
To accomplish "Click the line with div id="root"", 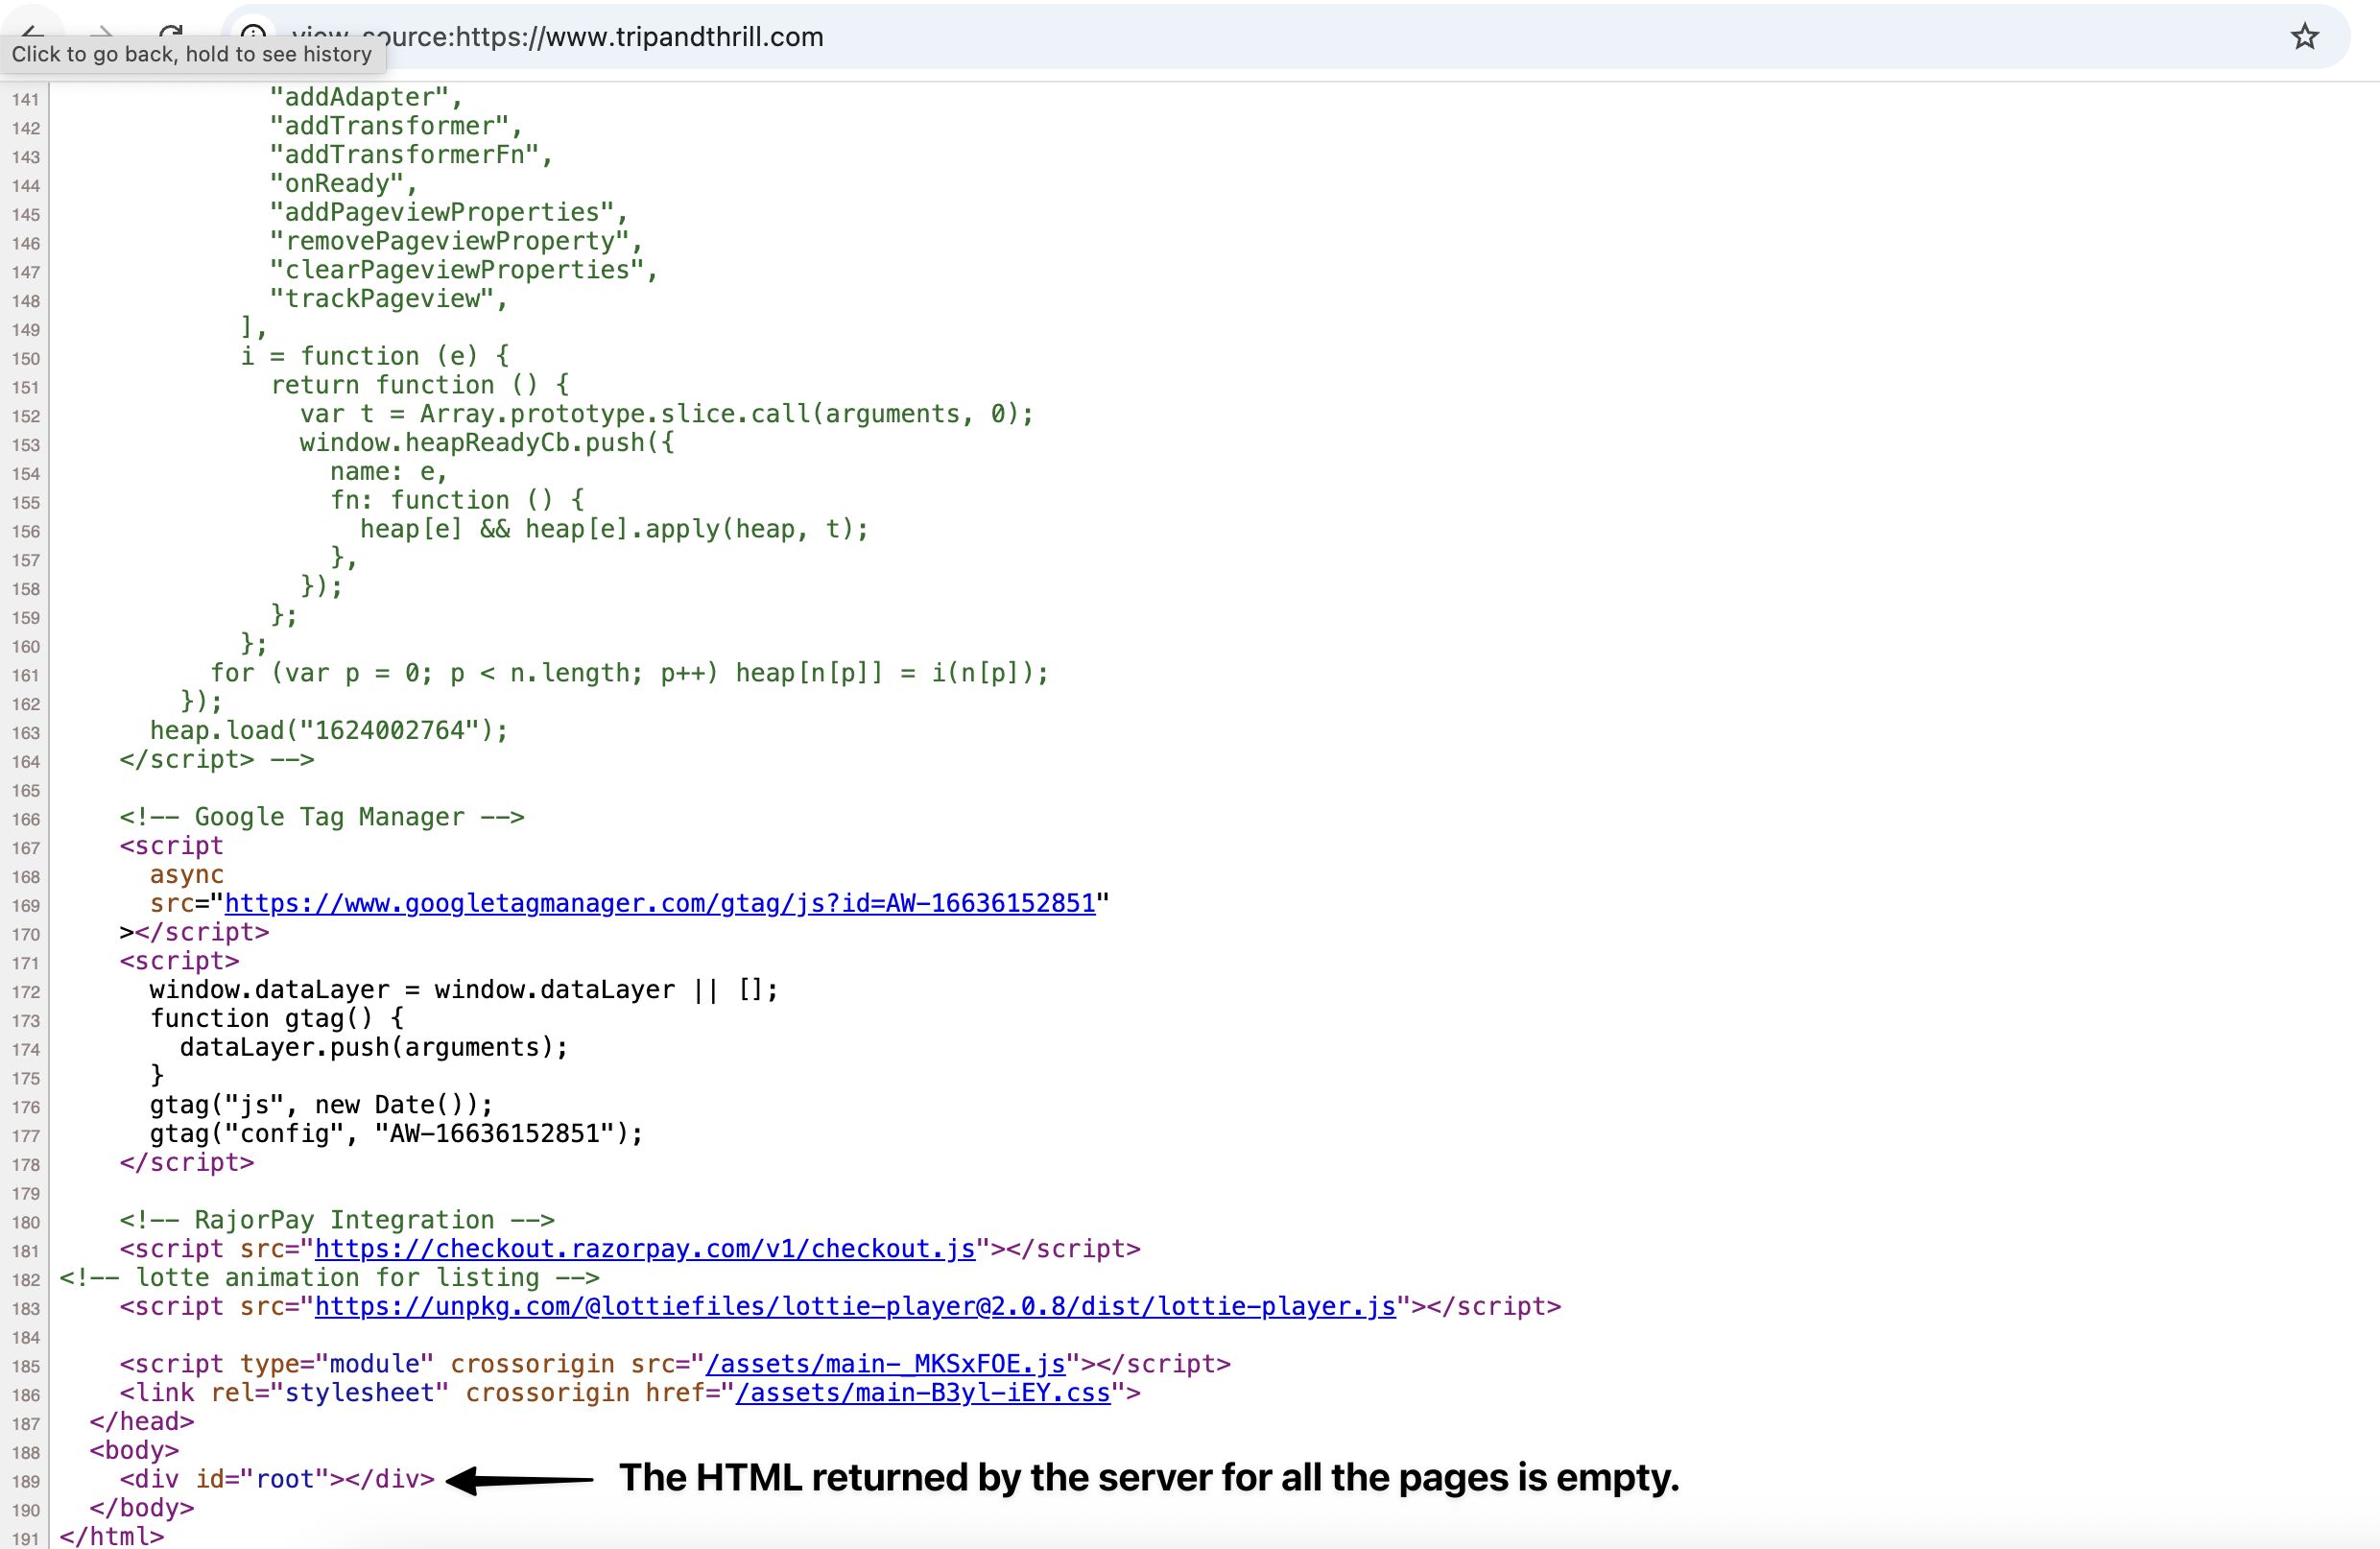I will point(277,1479).
